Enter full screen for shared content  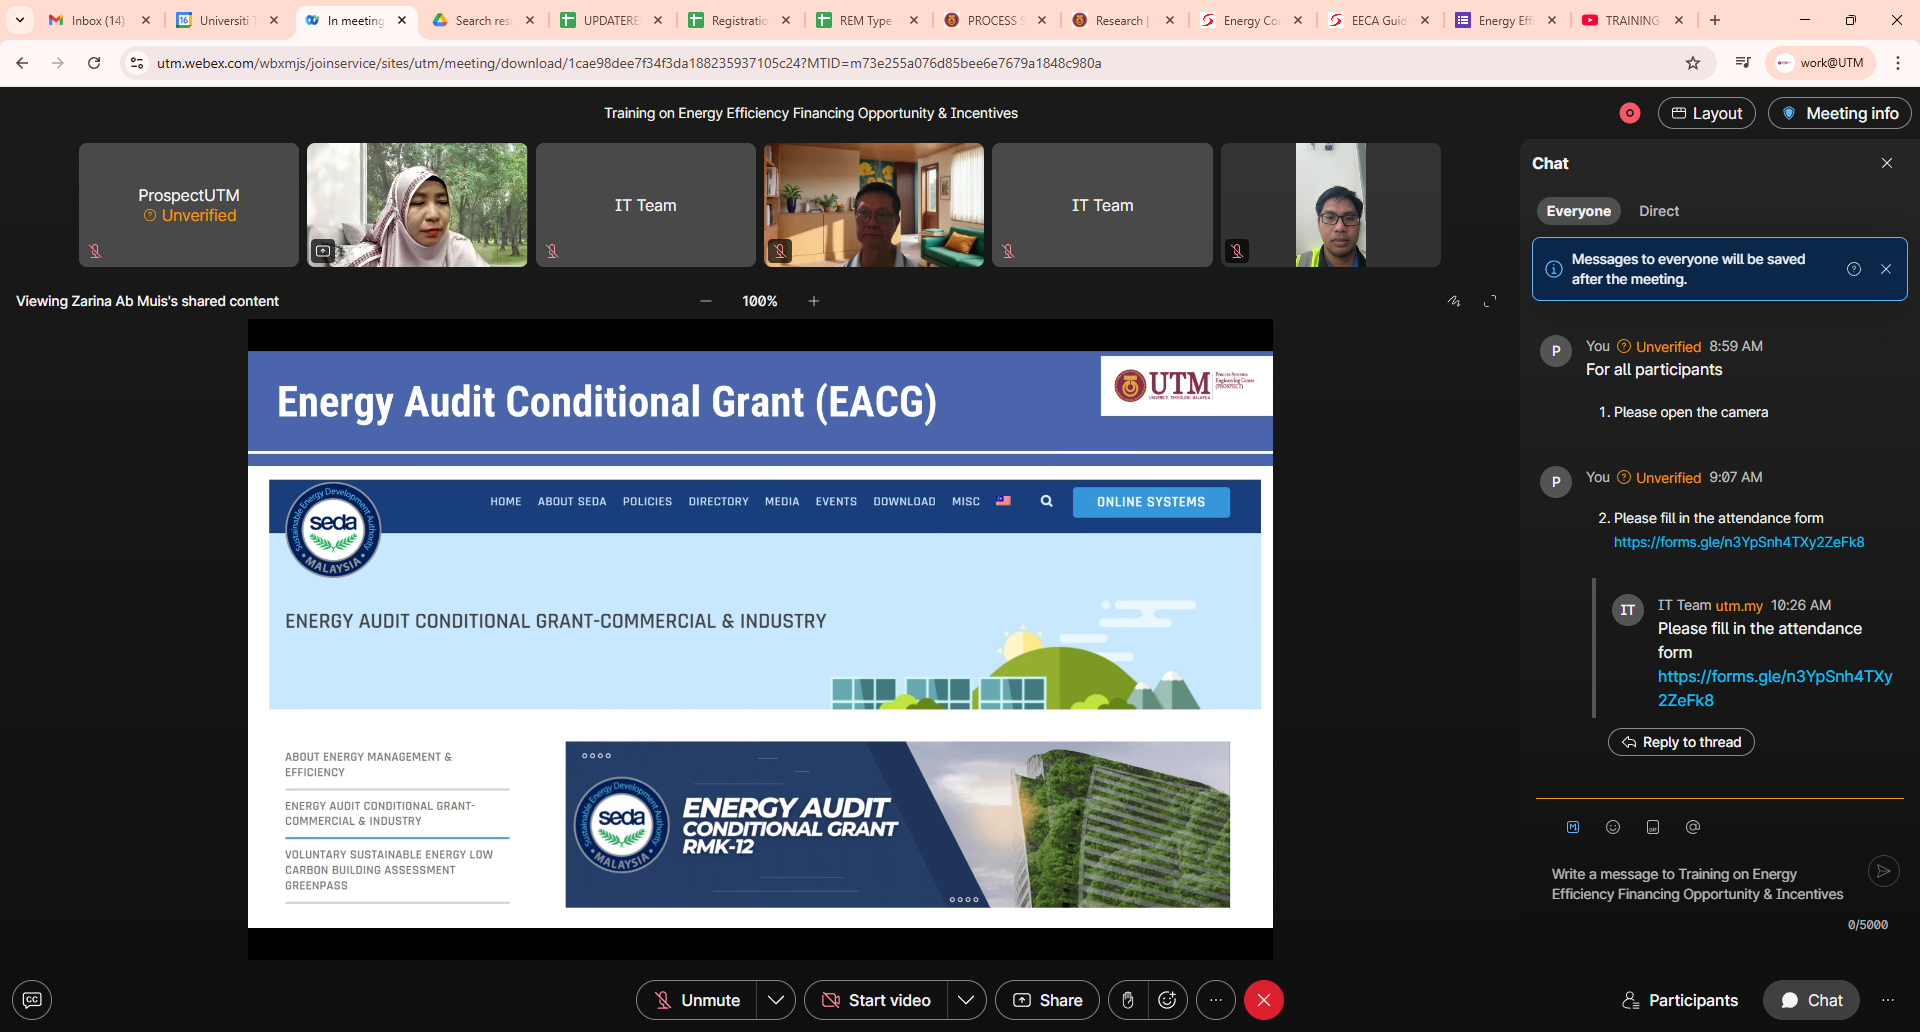pos(1490,301)
